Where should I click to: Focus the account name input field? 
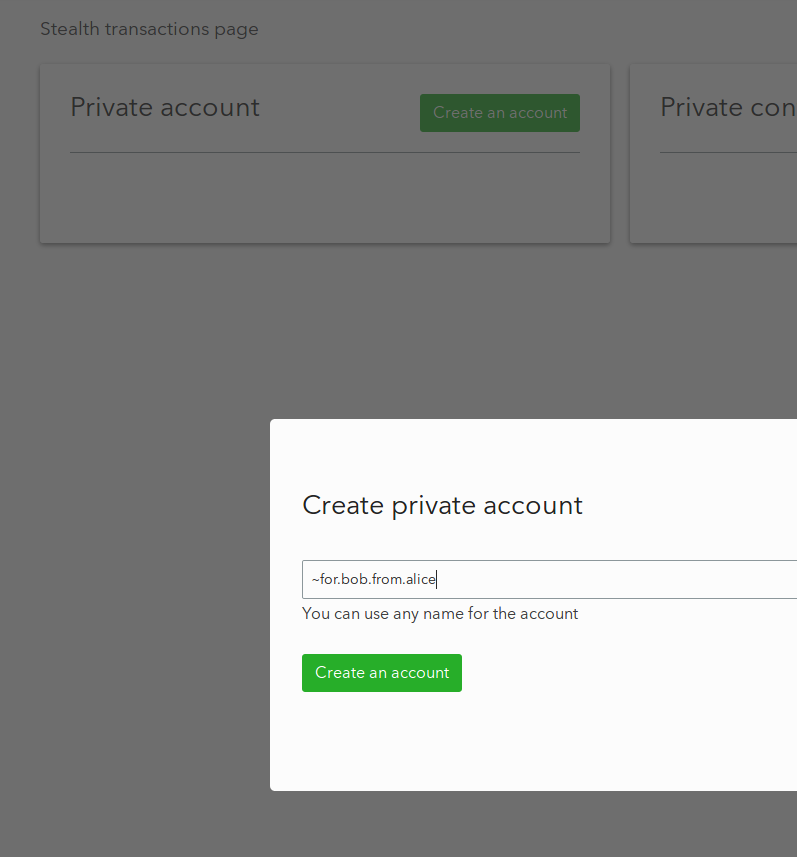coord(549,579)
